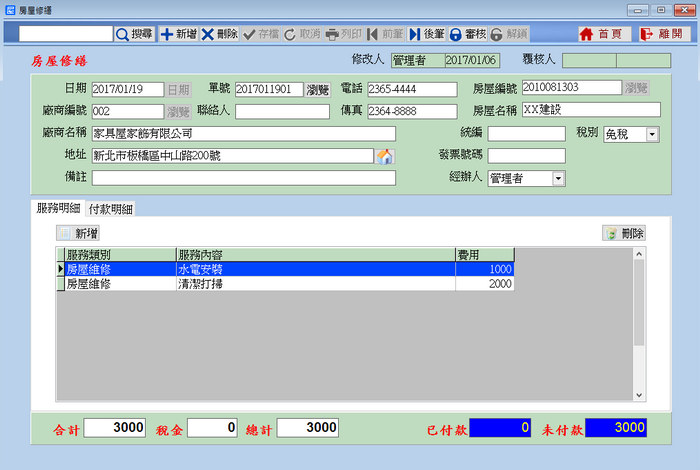Open the 稅別 dropdown
The image size is (700, 470).
point(652,134)
